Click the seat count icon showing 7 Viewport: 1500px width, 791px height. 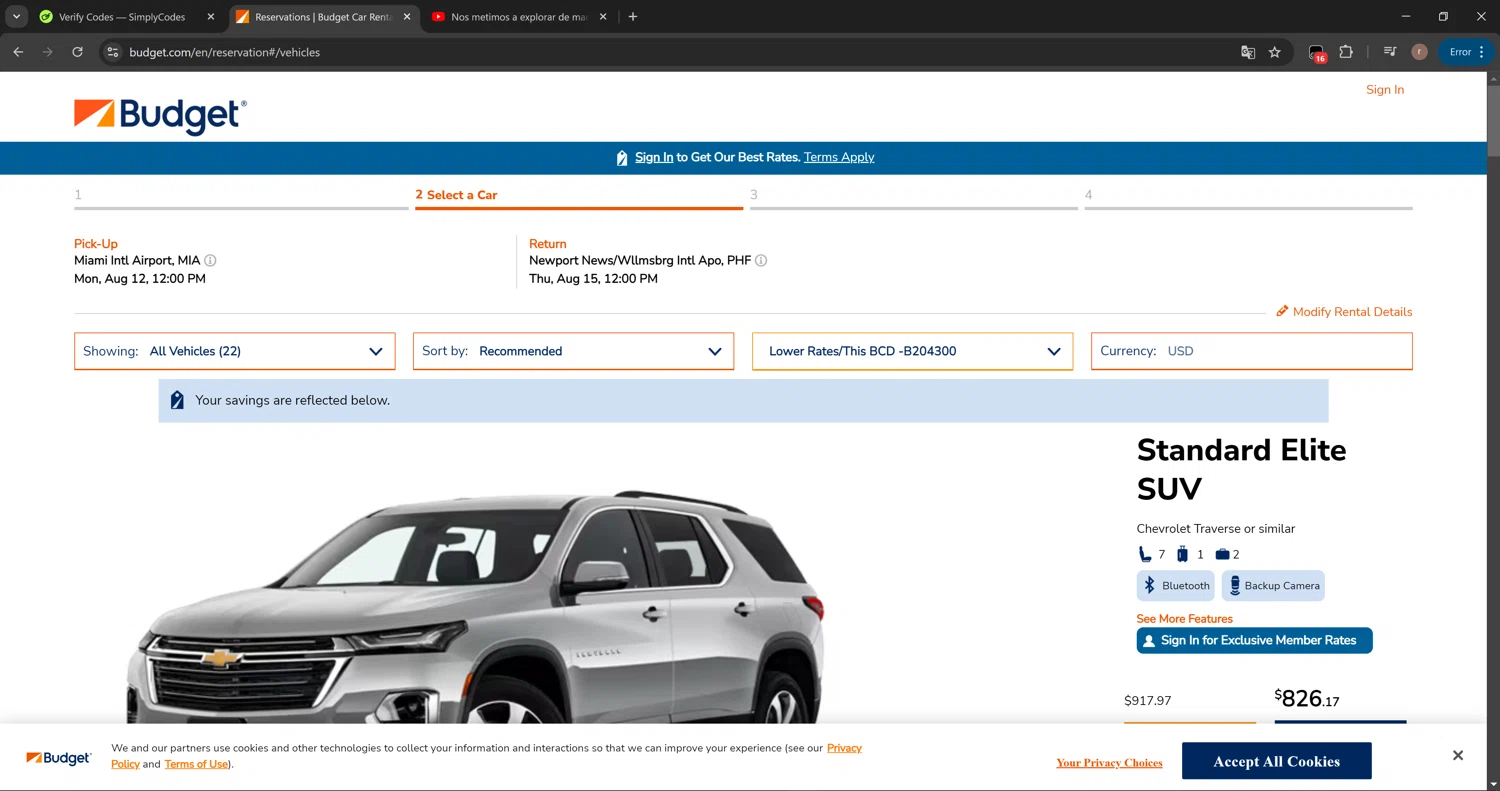point(1145,554)
